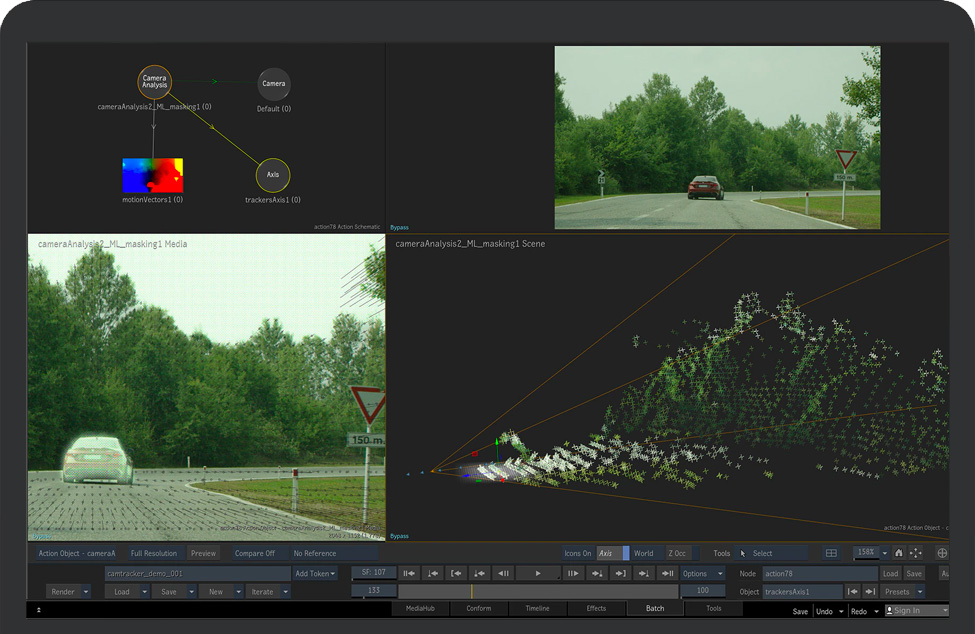
Task: Toggle the Z Occ option
Action: point(677,553)
